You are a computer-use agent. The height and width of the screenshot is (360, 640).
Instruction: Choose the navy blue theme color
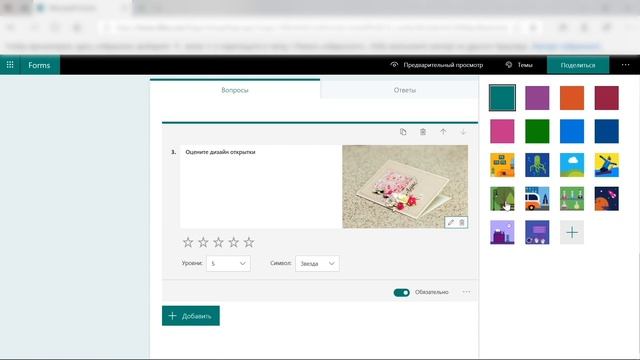(x=607, y=131)
